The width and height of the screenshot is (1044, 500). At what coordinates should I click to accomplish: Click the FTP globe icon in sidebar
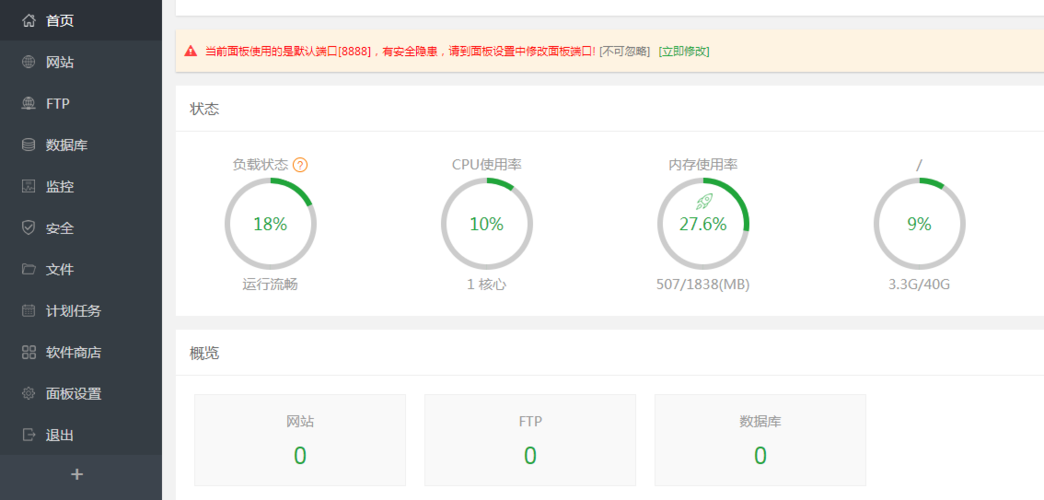[28, 103]
